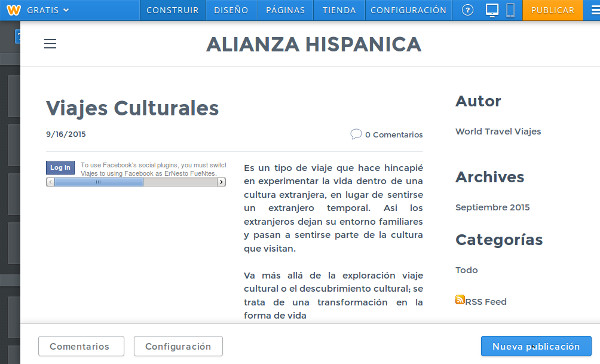Click the World Travel Viajes author text
The width and height of the screenshot is (600, 364).
[498, 131]
